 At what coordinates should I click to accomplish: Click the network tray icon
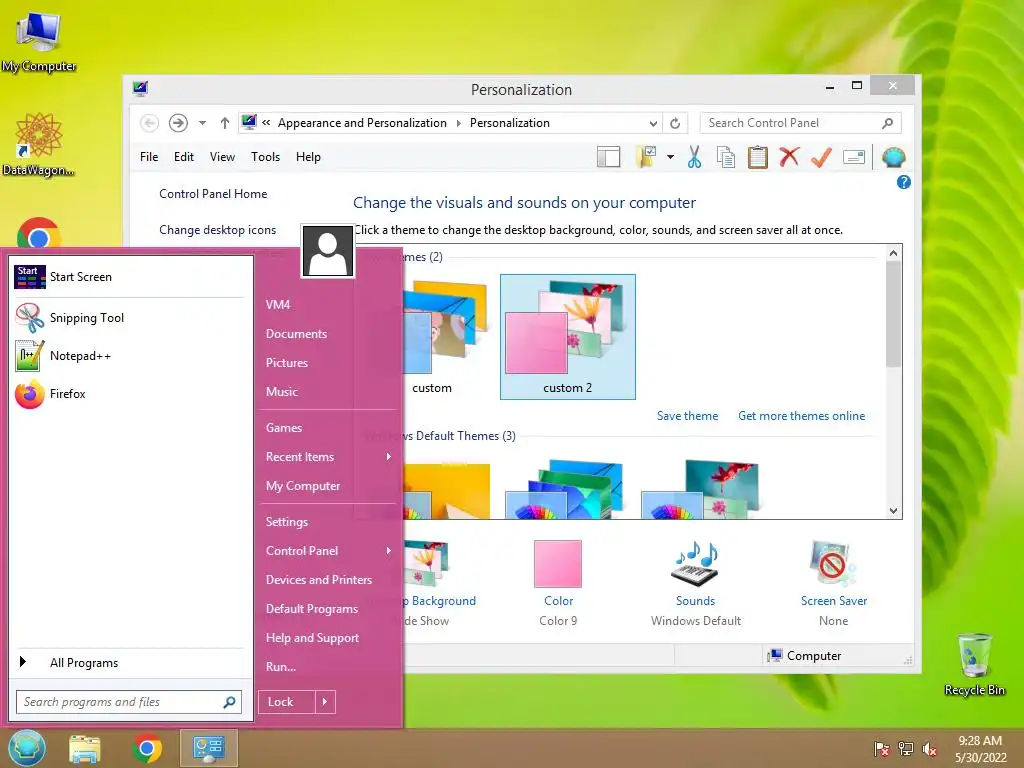(x=906, y=749)
